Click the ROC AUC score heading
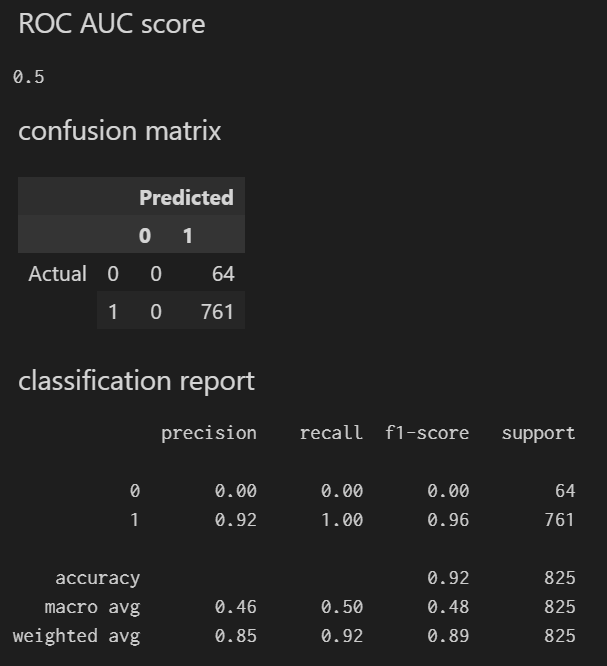The image size is (607, 666). pyautogui.click(x=111, y=25)
